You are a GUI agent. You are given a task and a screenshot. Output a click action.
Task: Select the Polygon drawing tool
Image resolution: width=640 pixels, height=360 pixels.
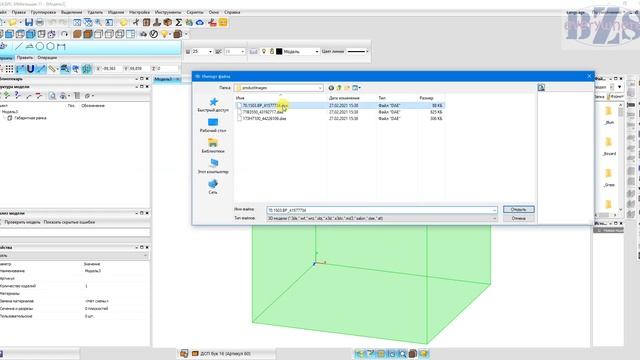pyautogui.click(x=51, y=47)
